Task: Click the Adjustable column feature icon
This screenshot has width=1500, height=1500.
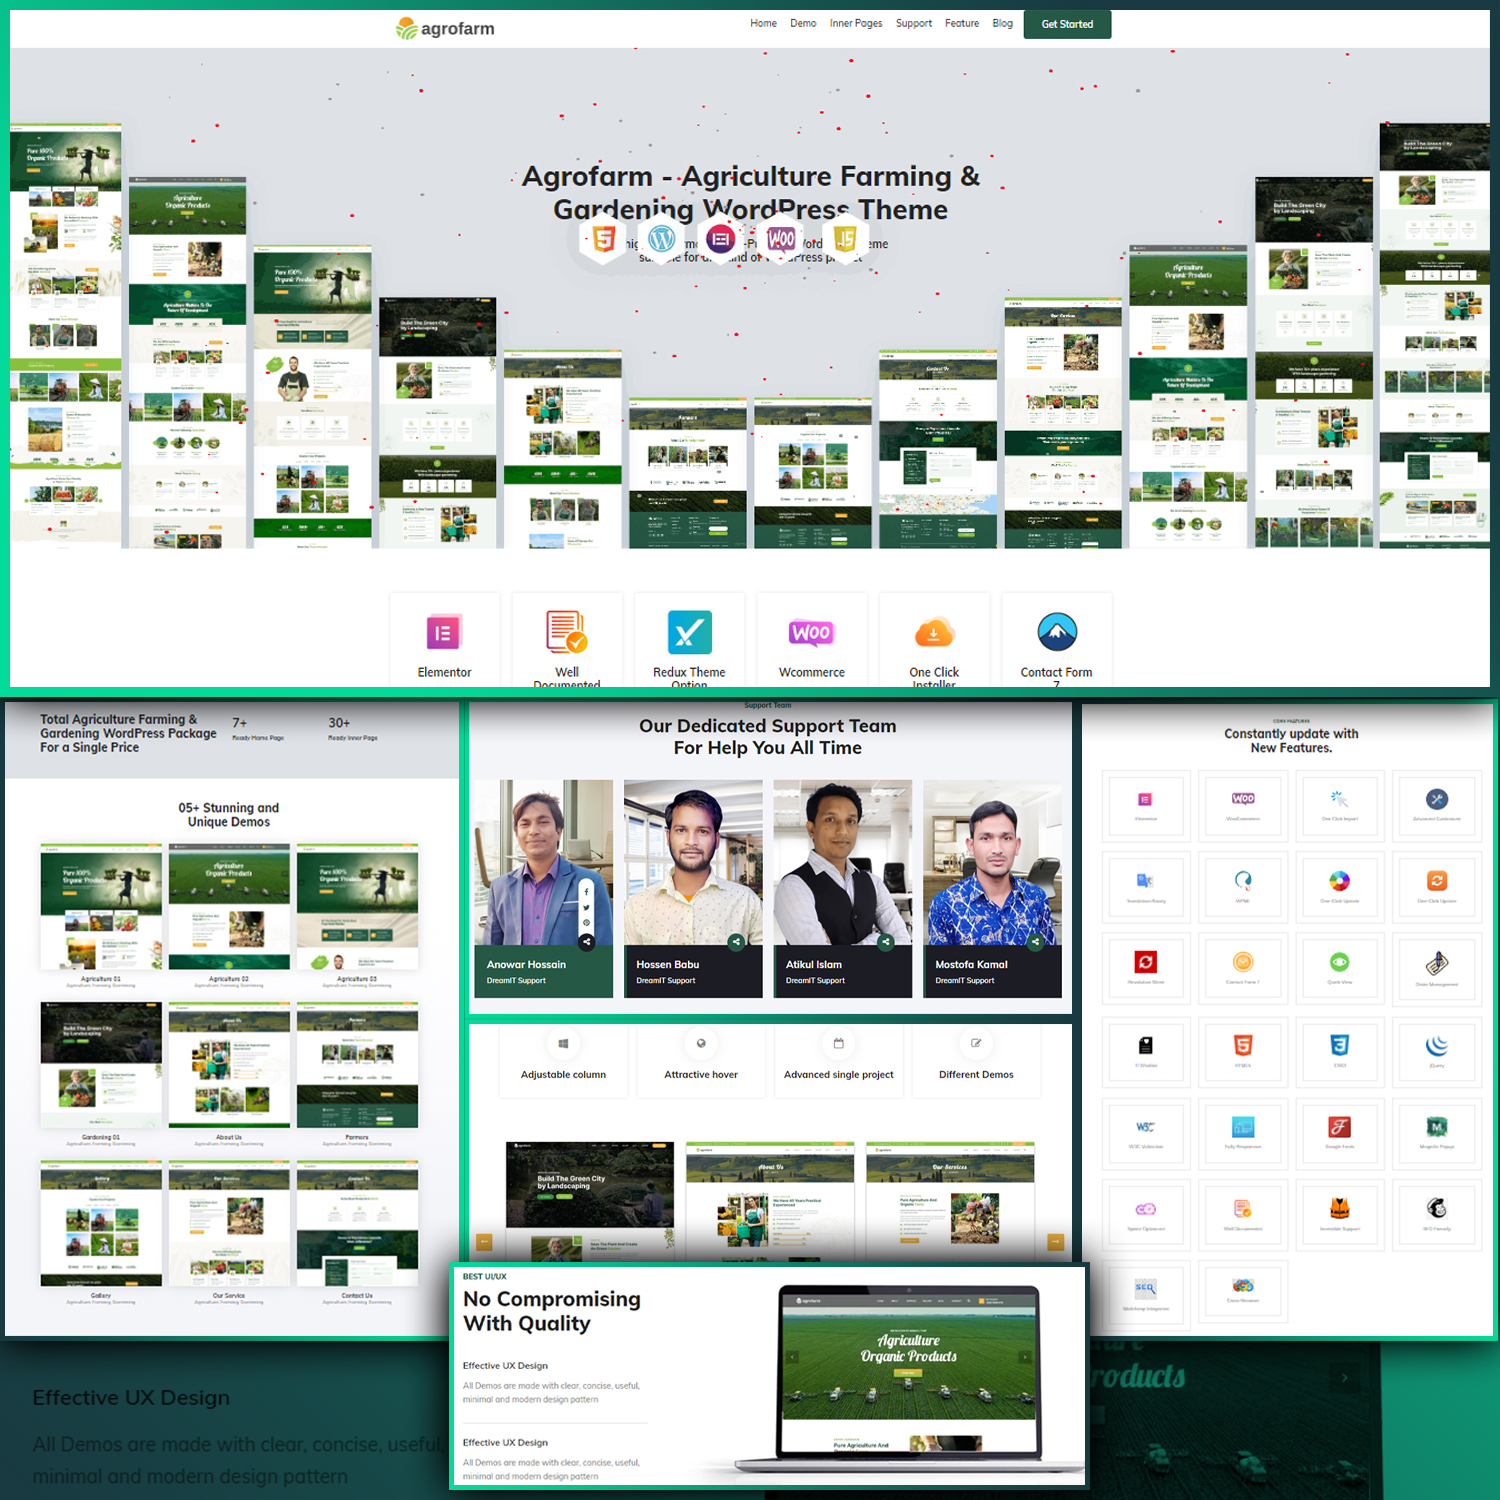Action: click(x=563, y=1043)
